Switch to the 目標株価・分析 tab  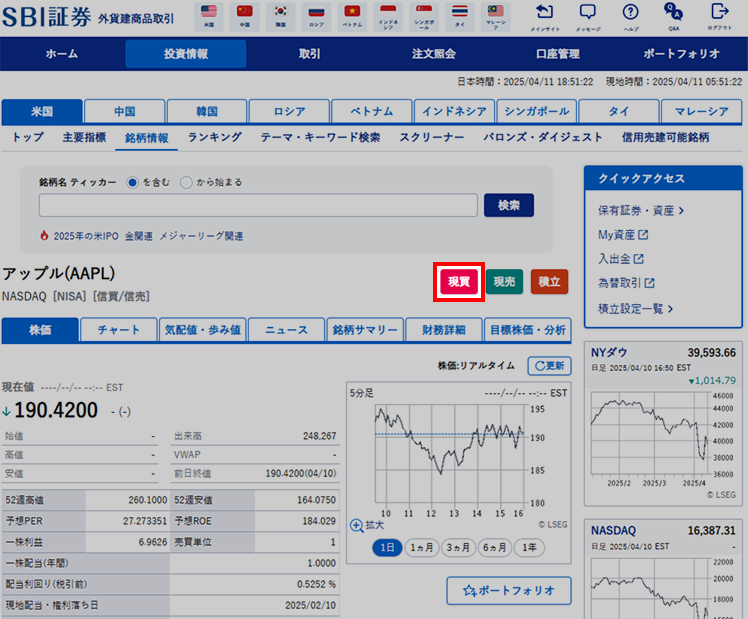(528, 330)
